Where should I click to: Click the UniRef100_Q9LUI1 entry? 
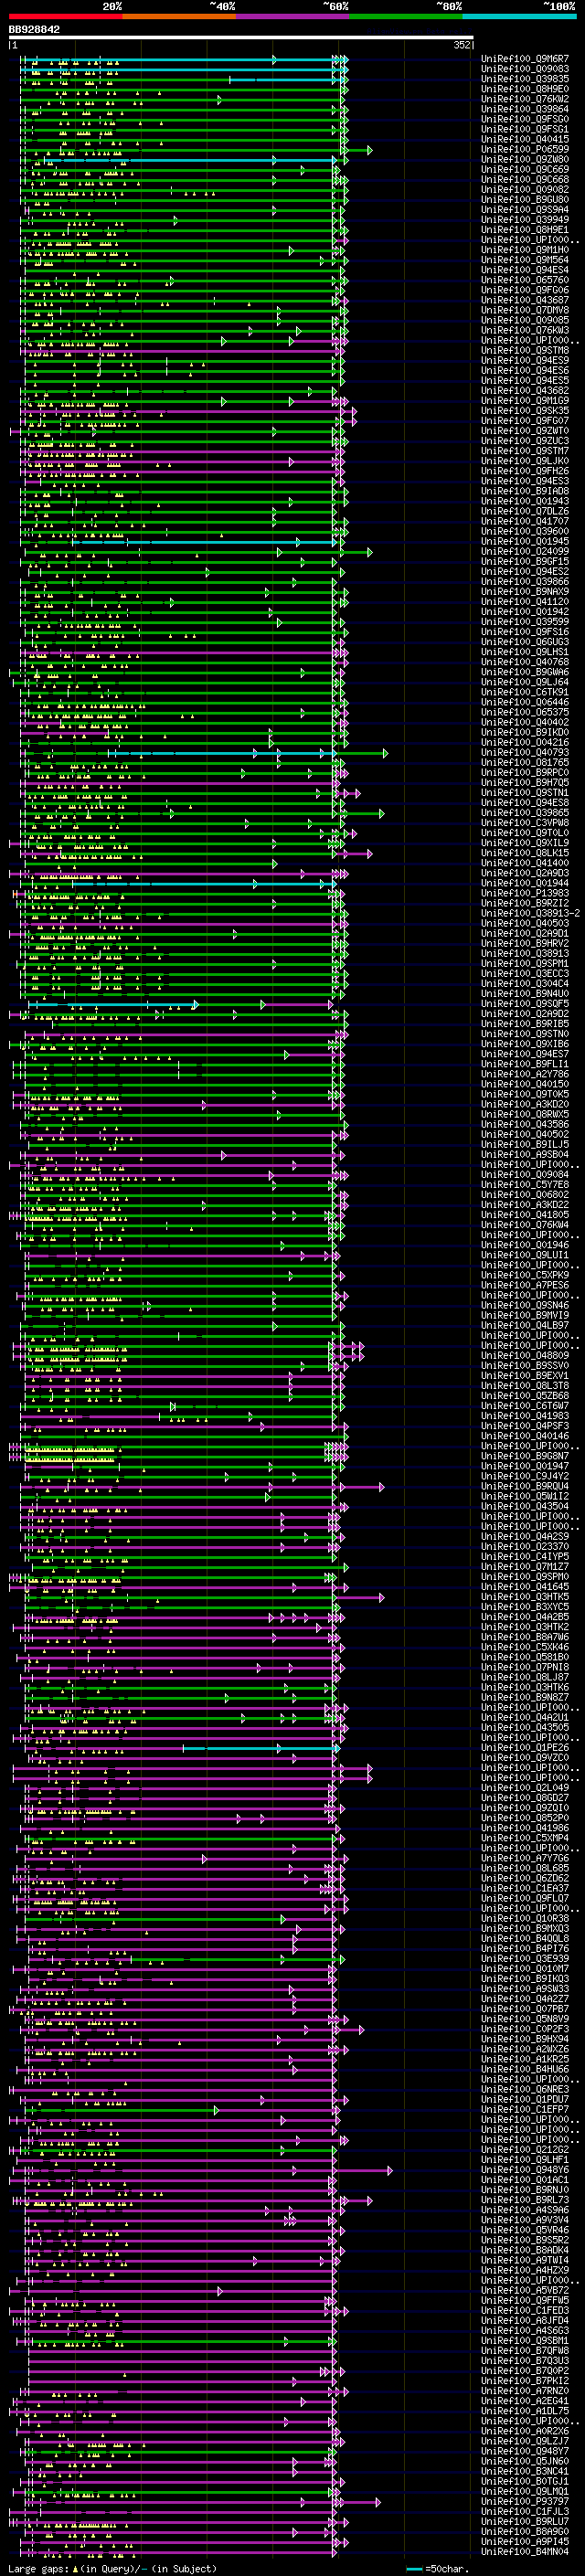click(525, 1255)
